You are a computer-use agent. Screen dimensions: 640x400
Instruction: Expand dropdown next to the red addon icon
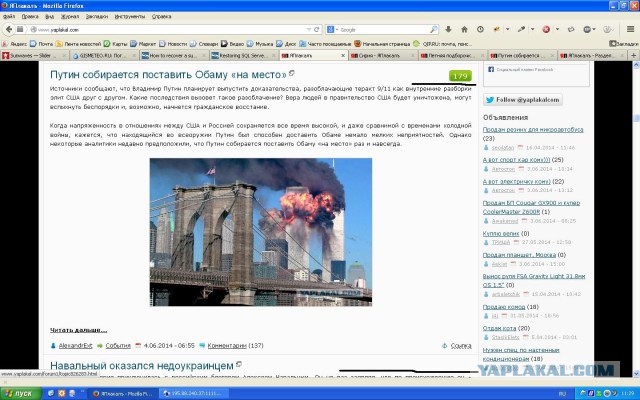tap(557, 29)
